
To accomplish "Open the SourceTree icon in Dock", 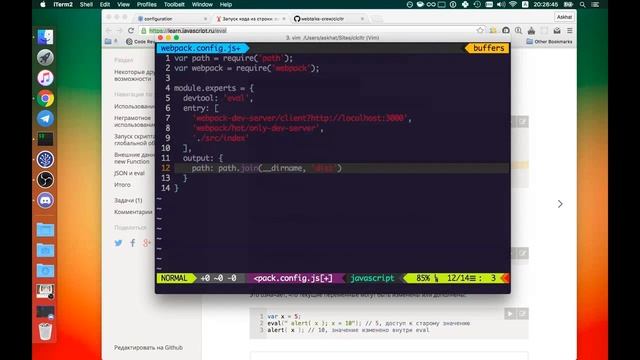I will (x=45, y=159).
